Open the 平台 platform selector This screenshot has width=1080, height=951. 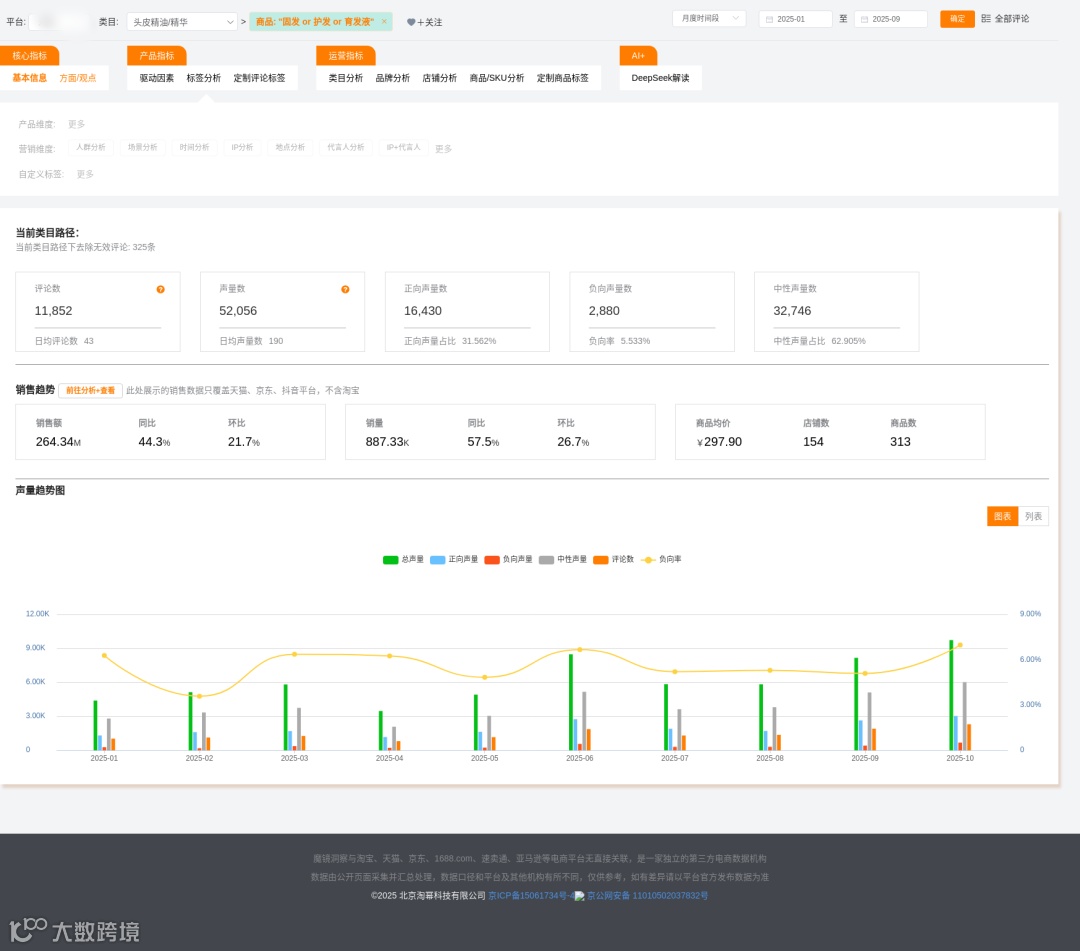(x=59, y=22)
